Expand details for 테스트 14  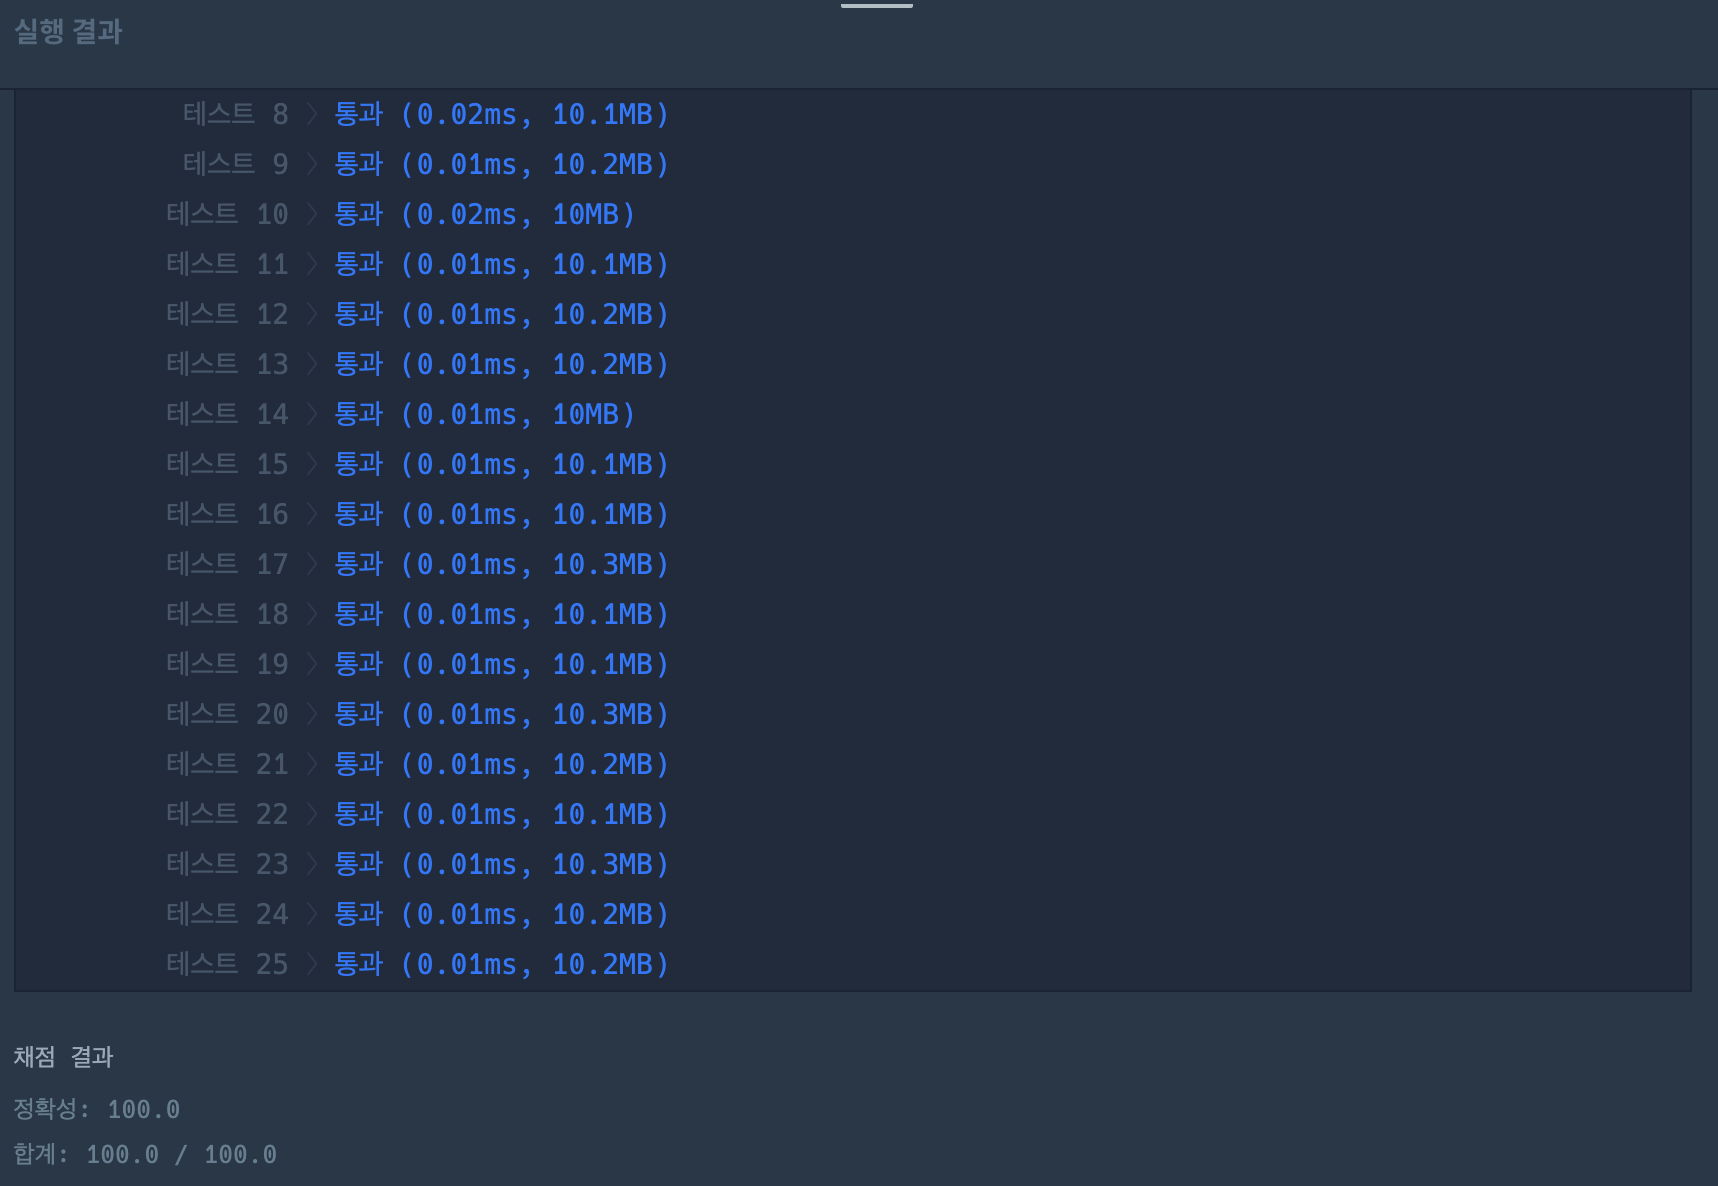(312, 414)
